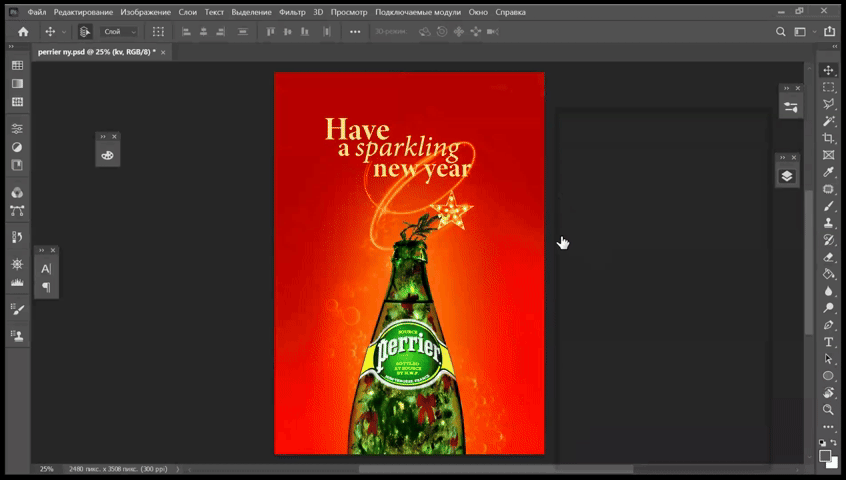Click the Home button in options bar

point(23,32)
